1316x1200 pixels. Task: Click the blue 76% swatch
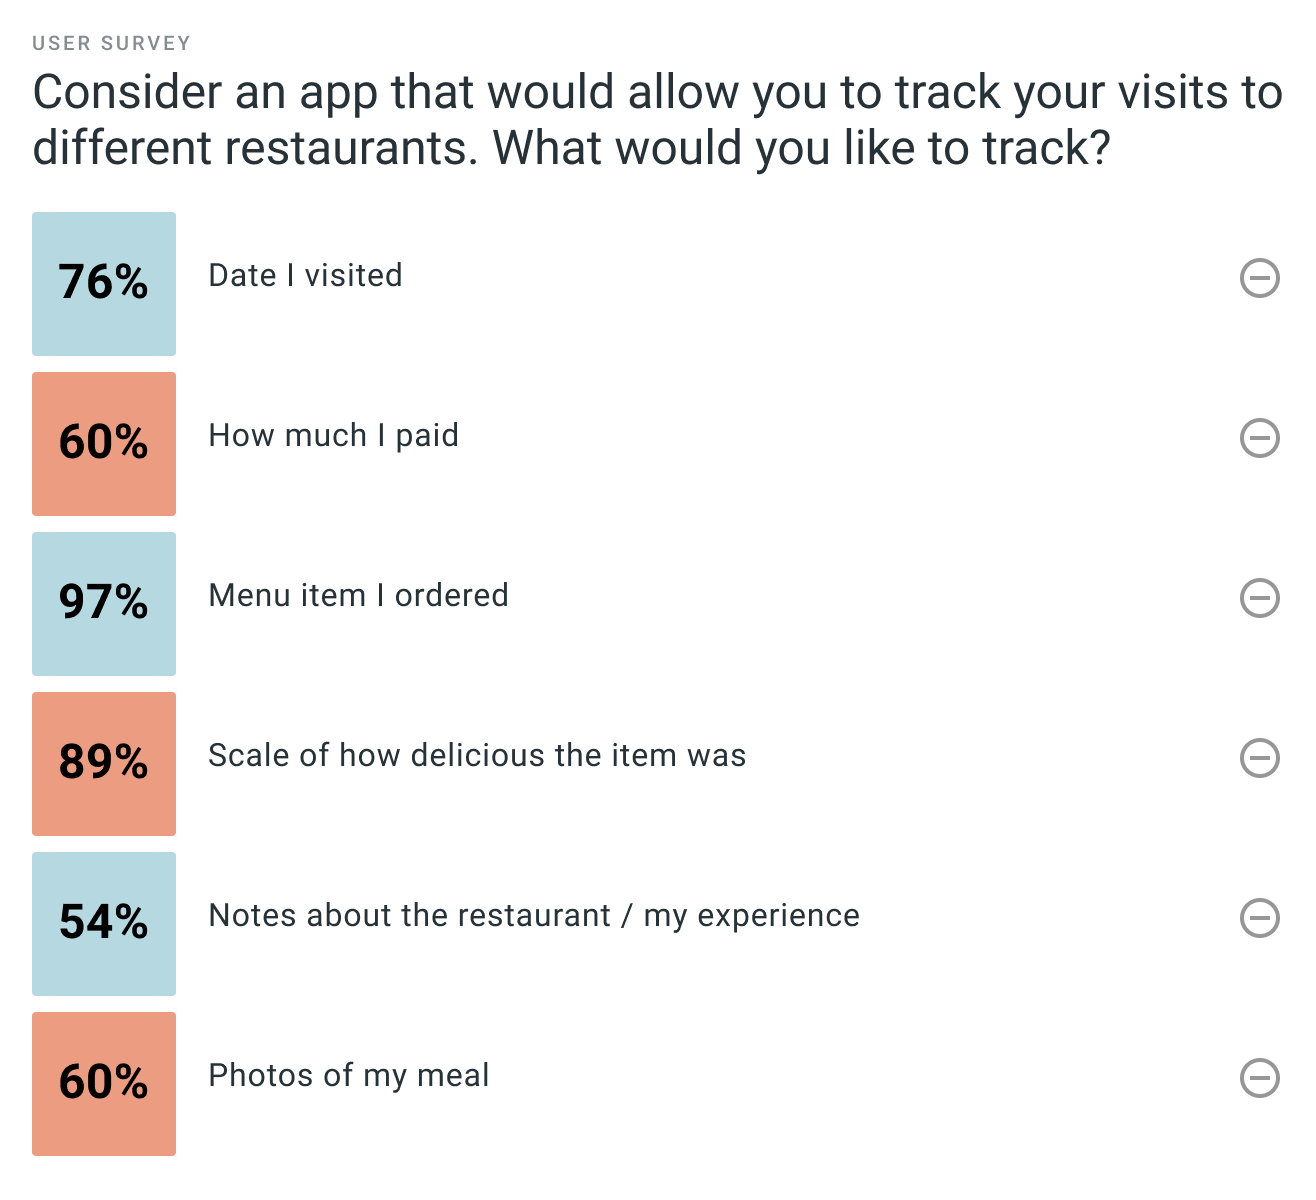(x=104, y=284)
